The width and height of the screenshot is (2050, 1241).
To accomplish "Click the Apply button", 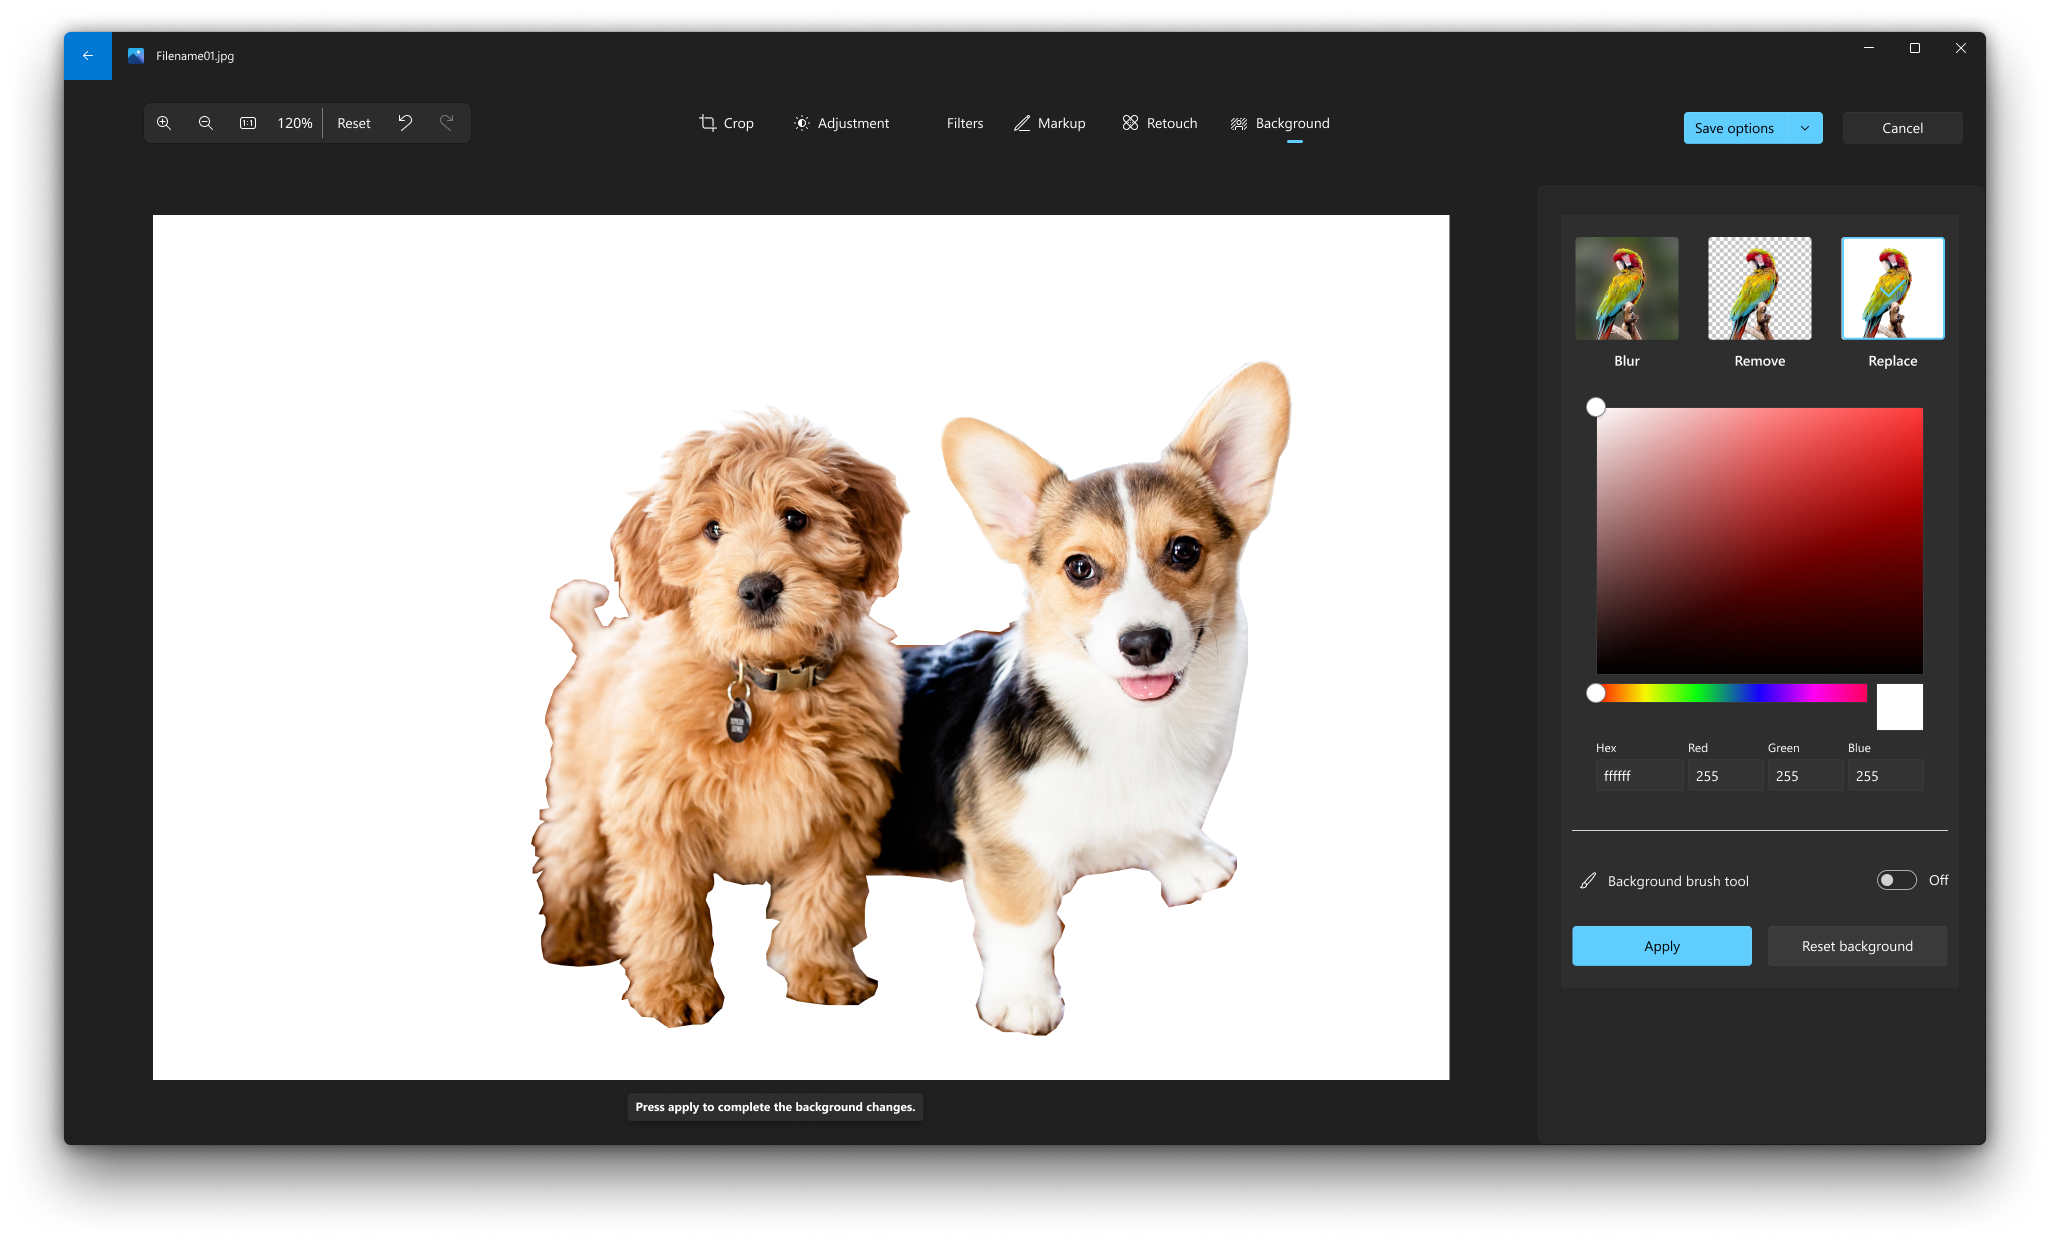I will [1662, 945].
